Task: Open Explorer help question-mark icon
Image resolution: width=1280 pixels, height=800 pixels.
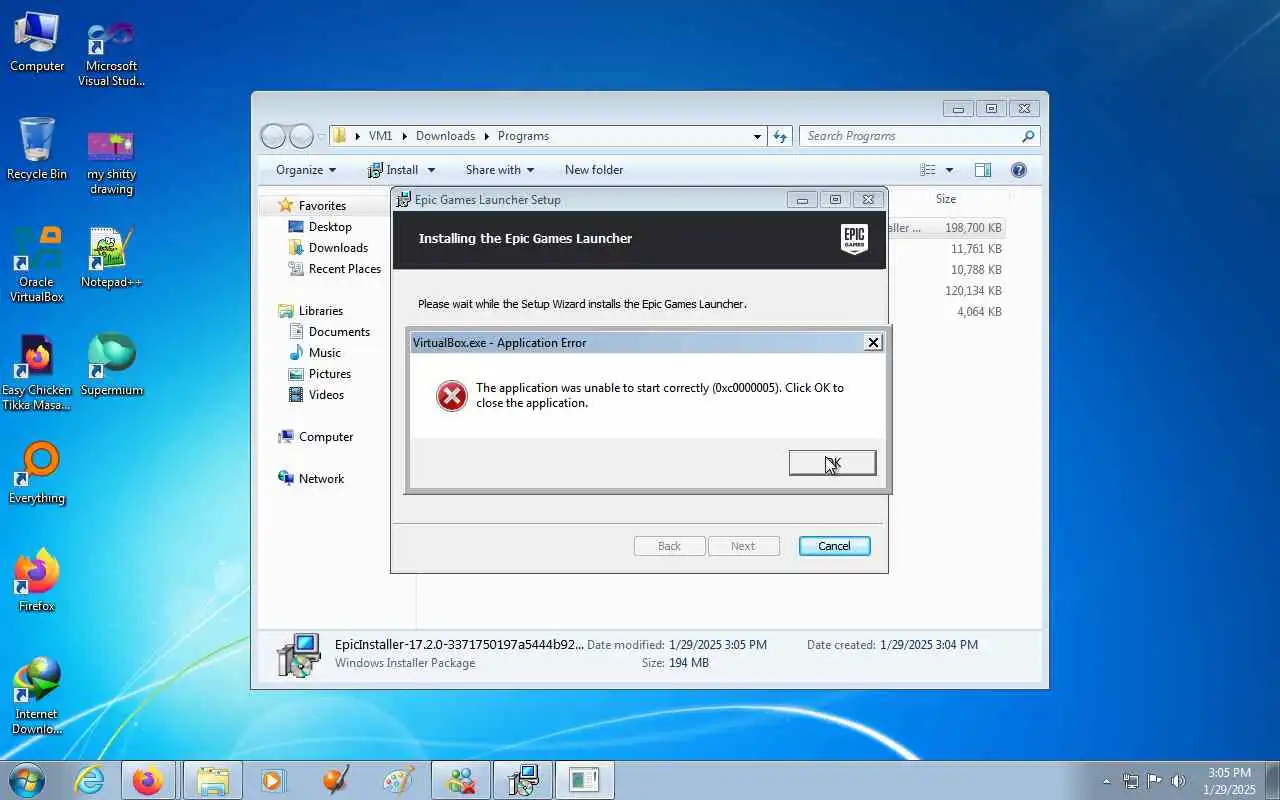Action: pos(1019,170)
